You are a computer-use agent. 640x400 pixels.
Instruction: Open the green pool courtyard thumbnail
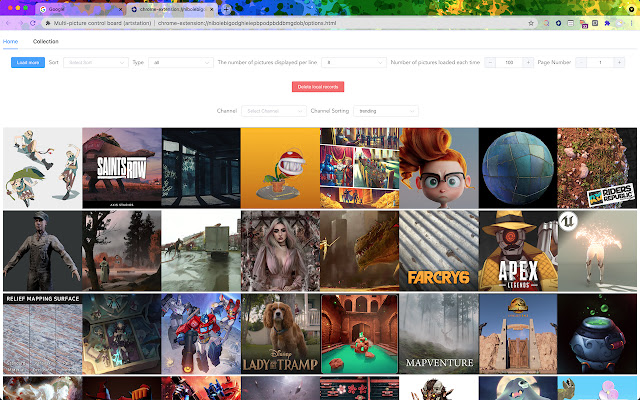pos(360,334)
